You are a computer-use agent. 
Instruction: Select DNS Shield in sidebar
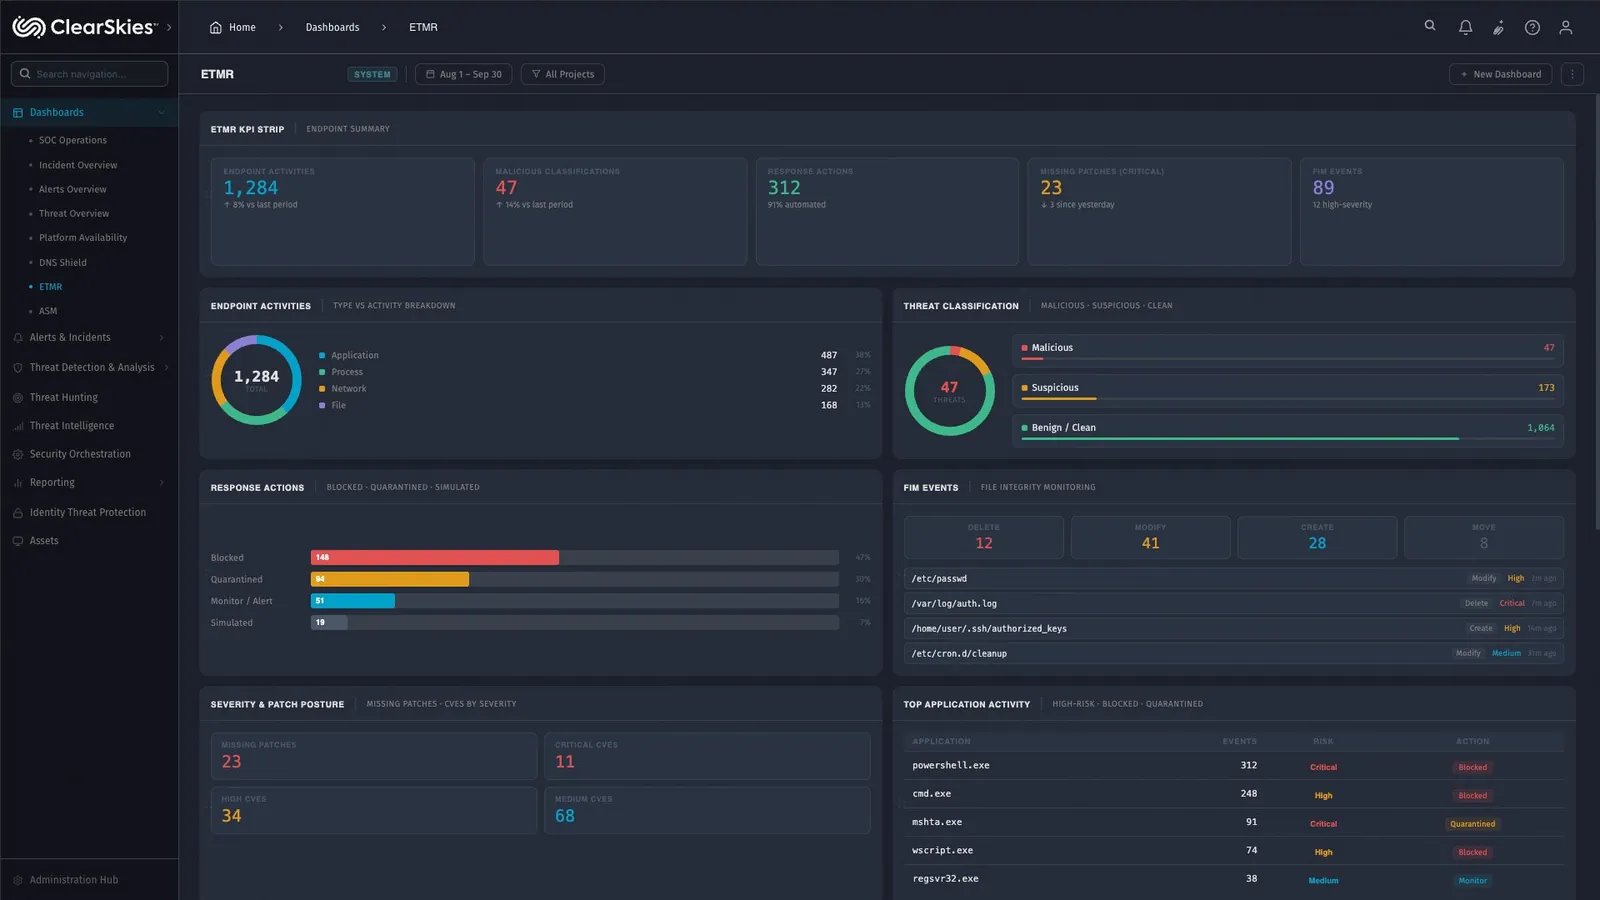tap(62, 263)
